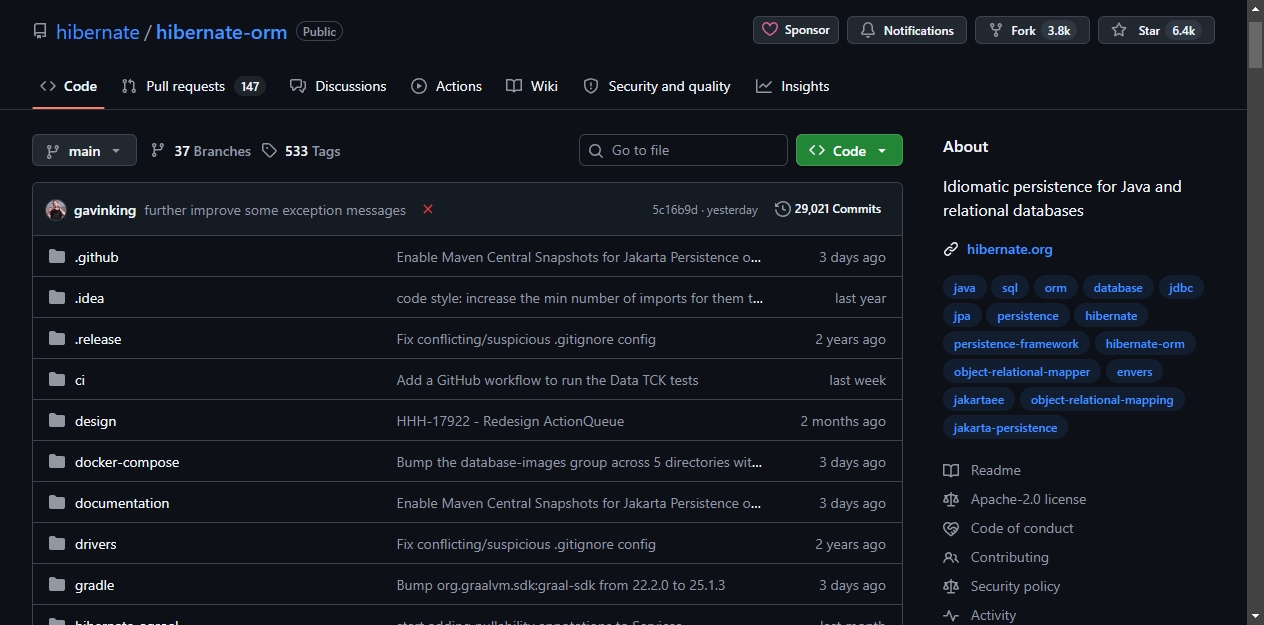
Task: Open the drivers folder
Action: click(96, 544)
